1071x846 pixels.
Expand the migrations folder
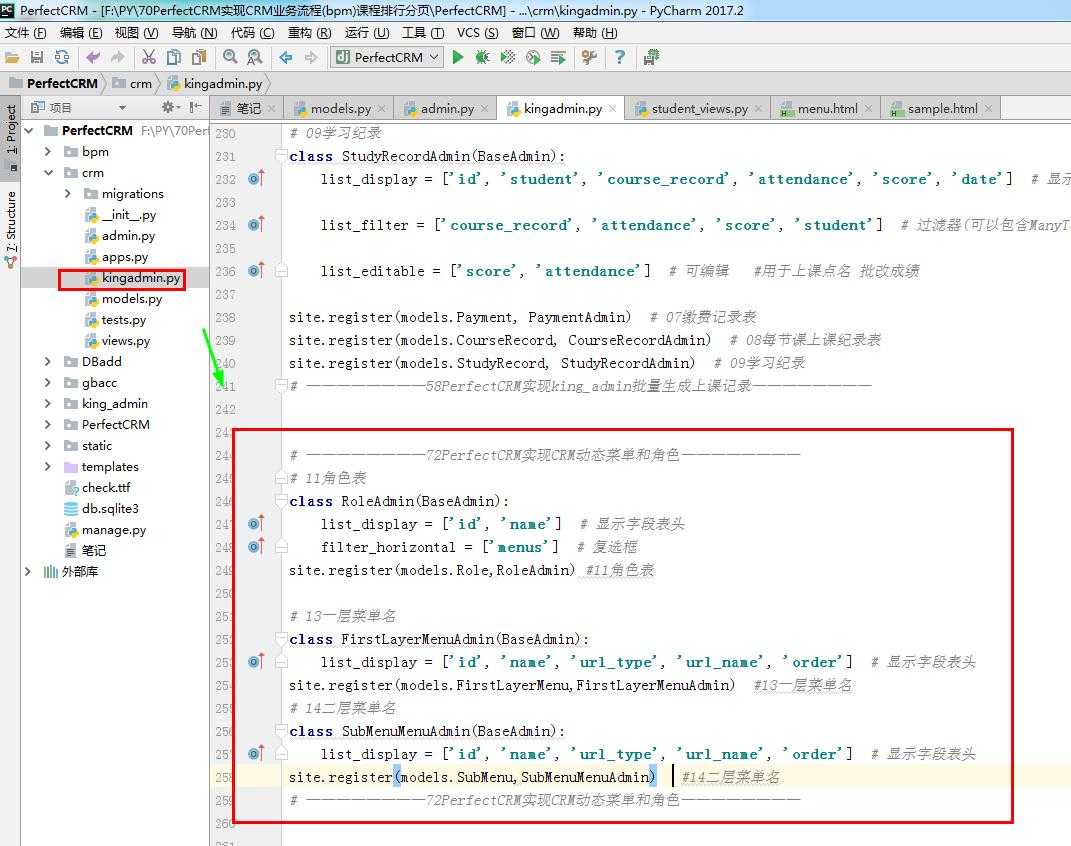pyautogui.click(x=68, y=194)
